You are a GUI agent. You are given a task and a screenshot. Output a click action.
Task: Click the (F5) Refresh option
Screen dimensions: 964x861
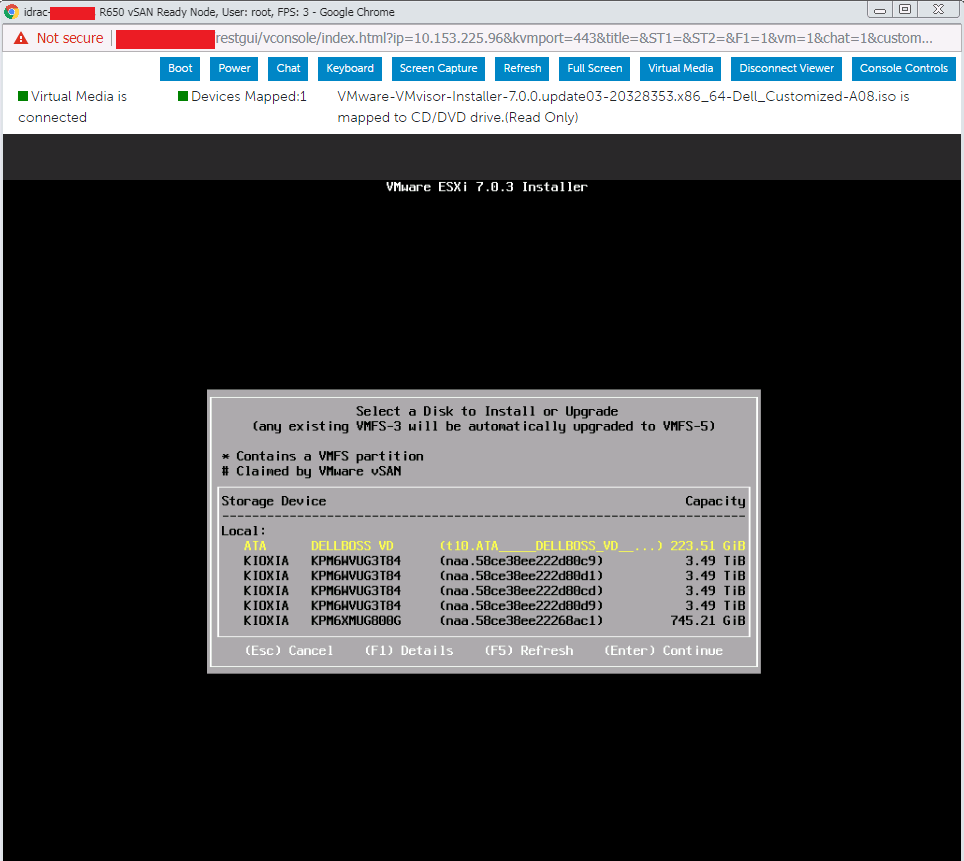[529, 651]
